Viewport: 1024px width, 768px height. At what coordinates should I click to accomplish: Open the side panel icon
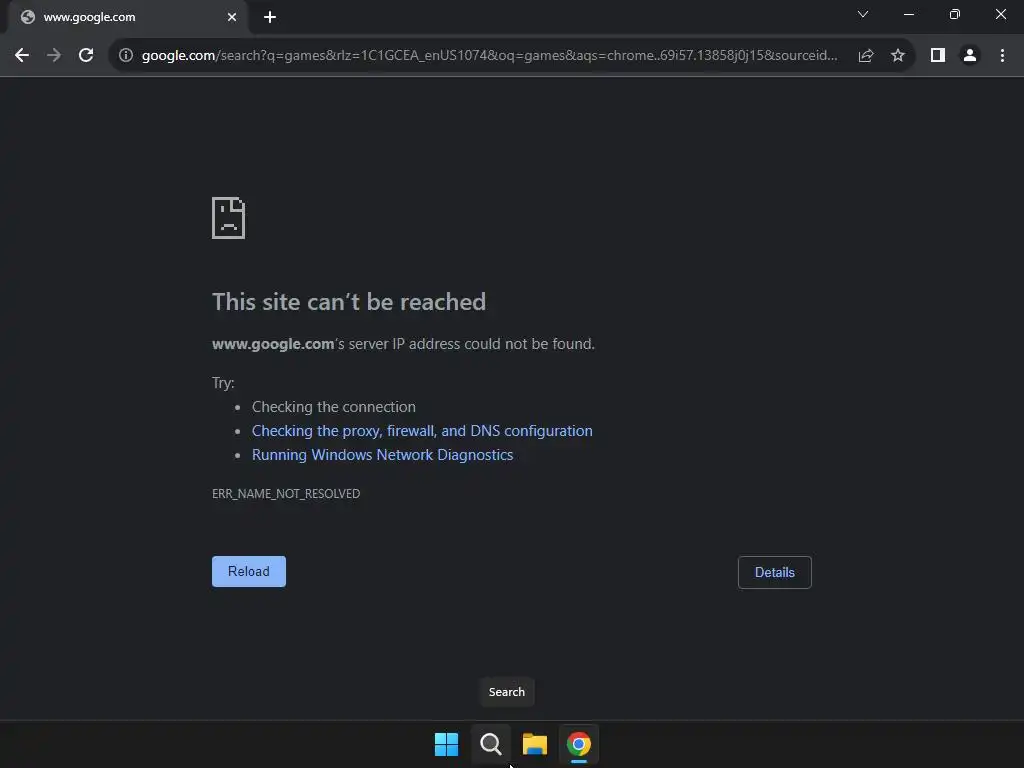point(938,56)
